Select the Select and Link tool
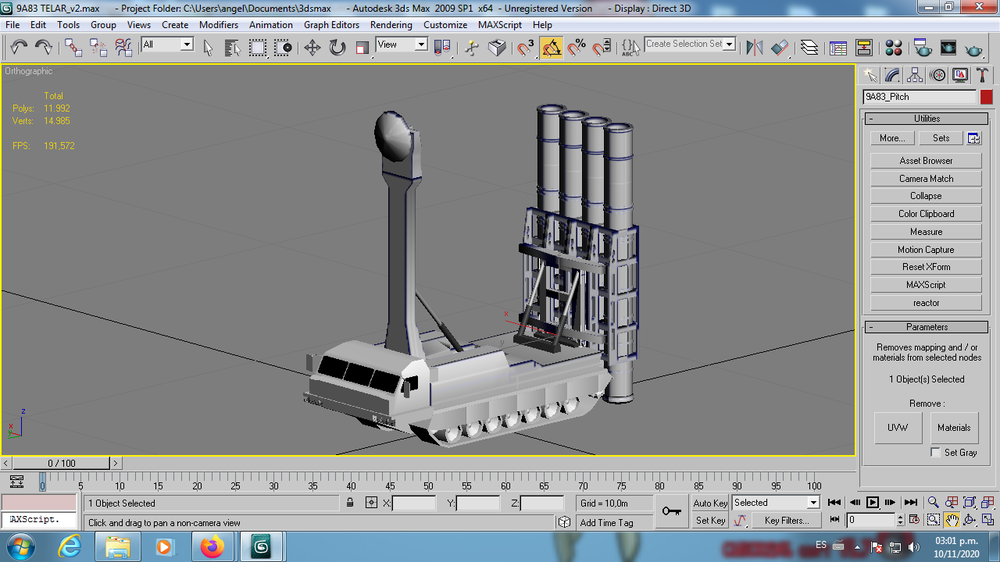 pos(73,47)
